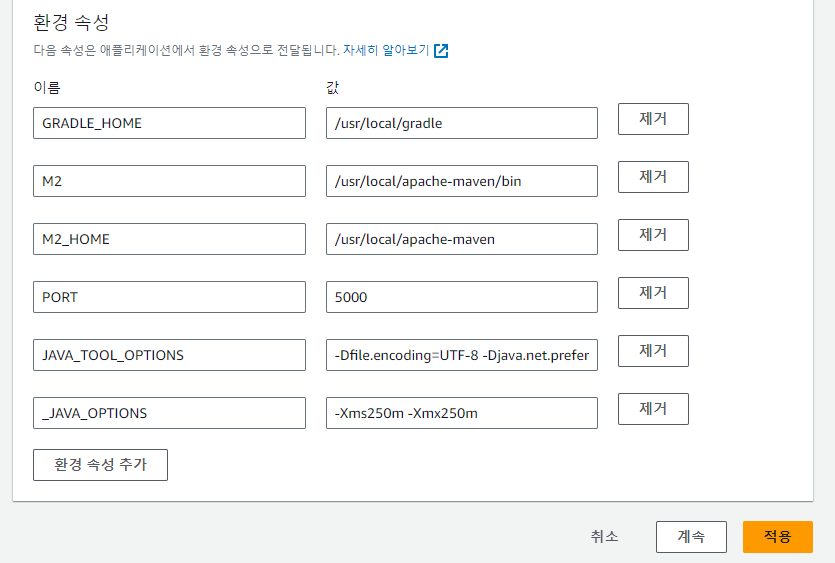Open the 자세히 알아보기 link
835x563 pixels.
386,50
